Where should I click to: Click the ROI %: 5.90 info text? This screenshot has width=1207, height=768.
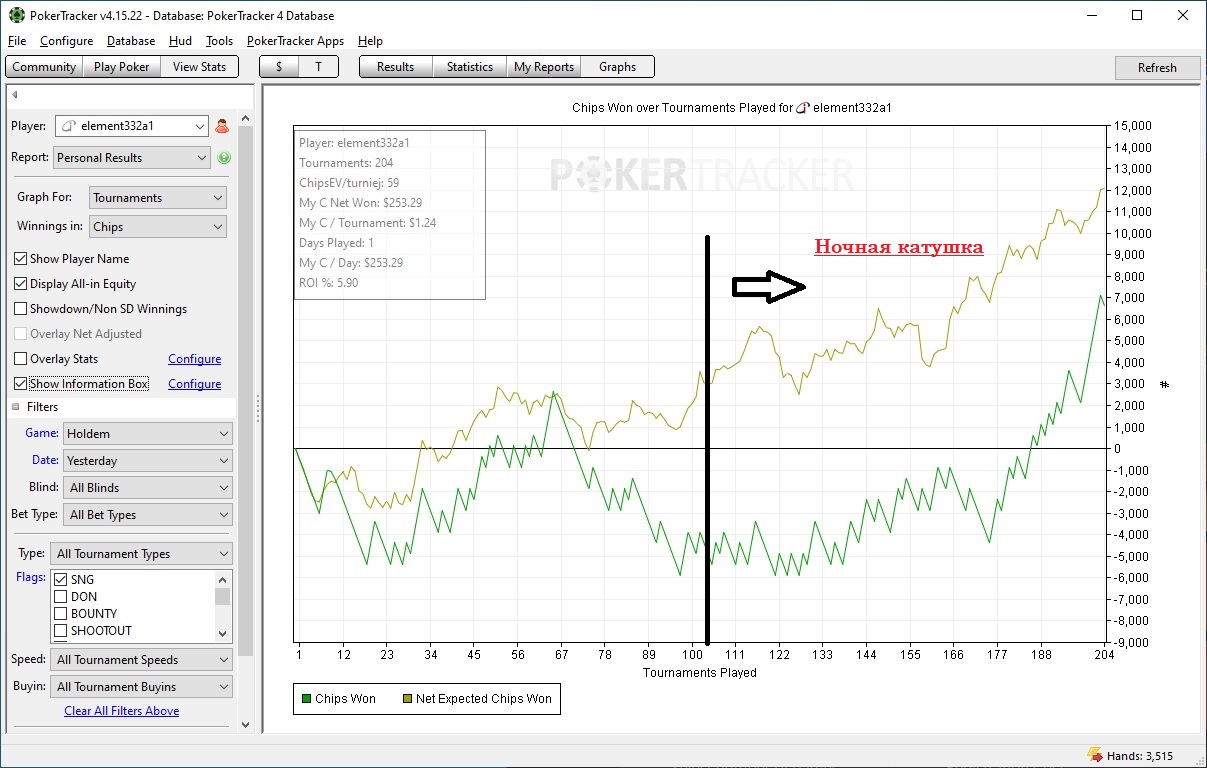(x=329, y=283)
